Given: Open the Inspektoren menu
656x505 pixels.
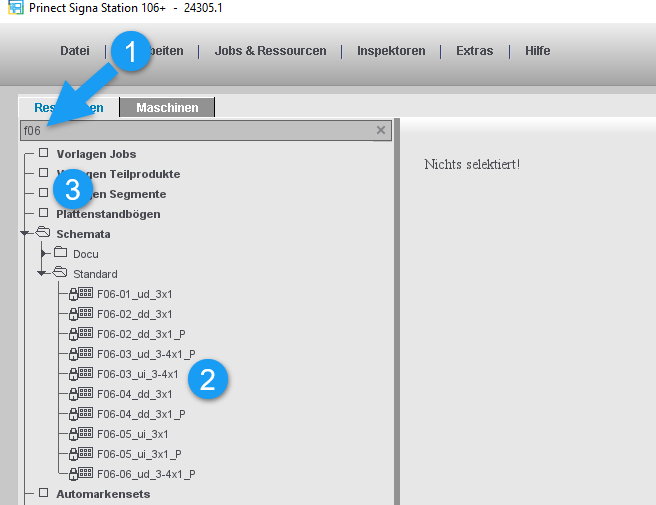Looking at the screenshot, I should [x=391, y=51].
